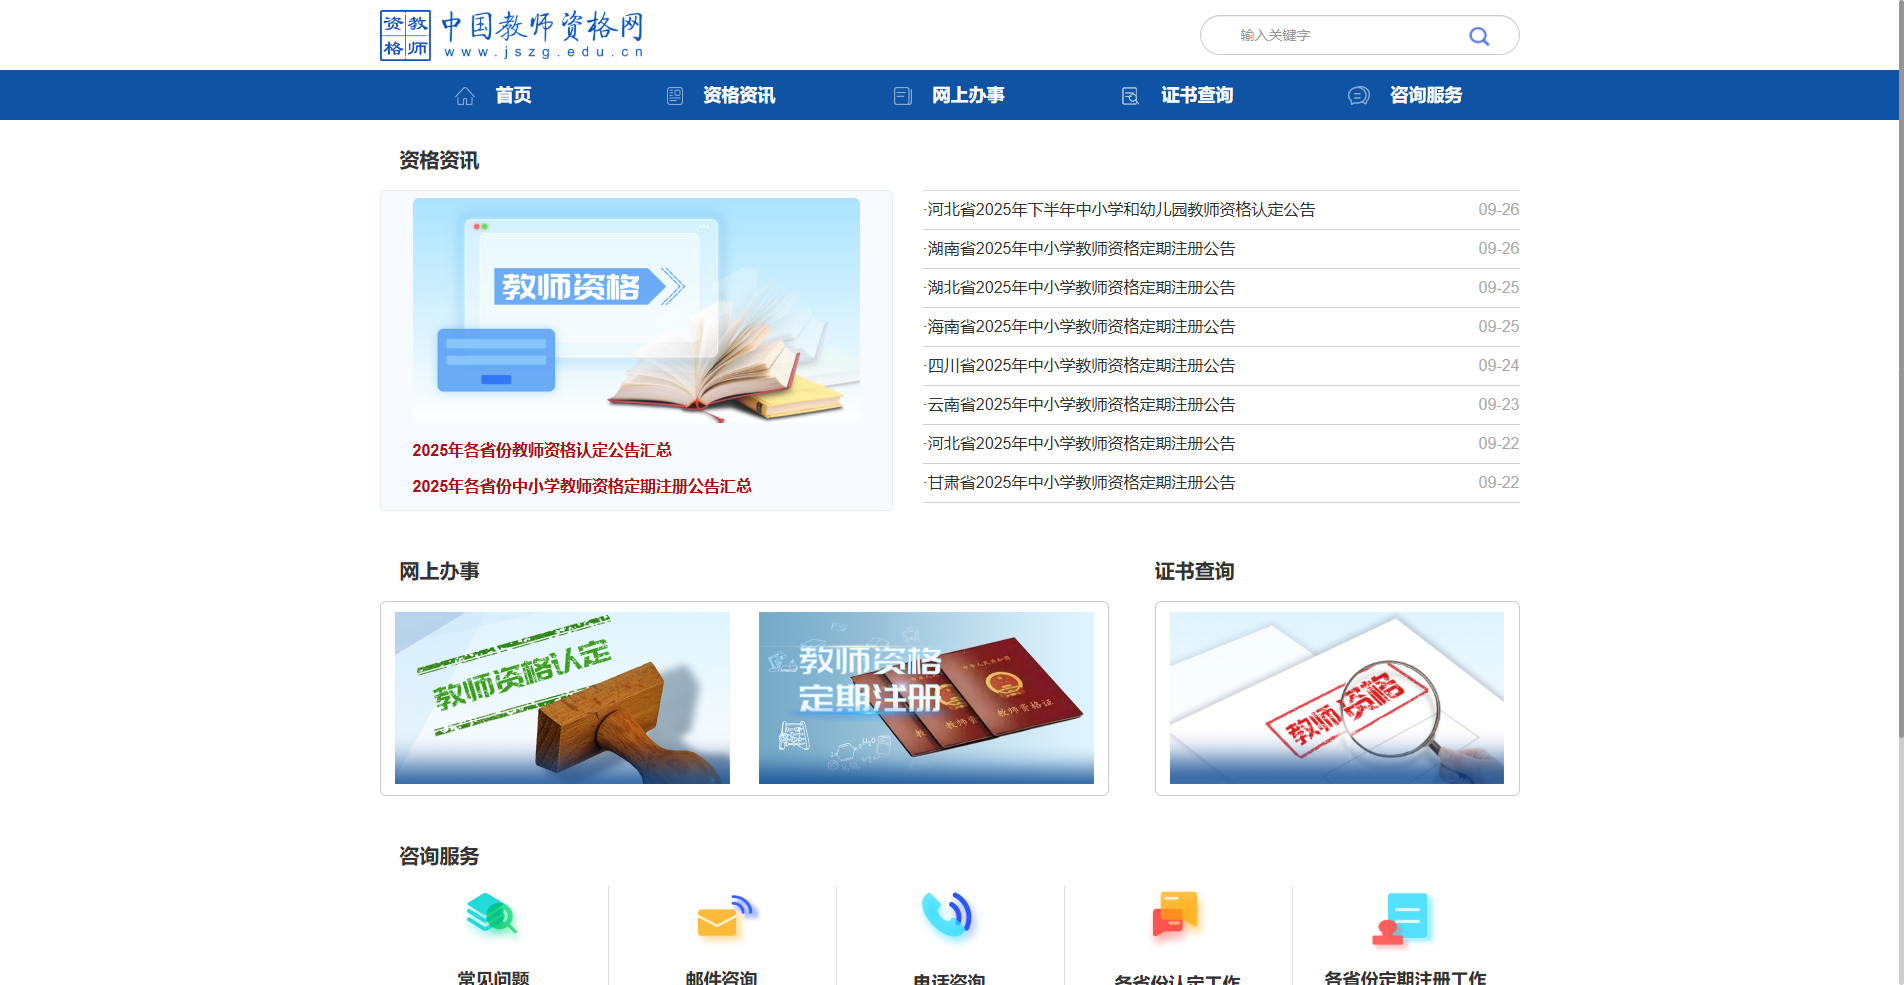The image size is (1904, 985).
Task: Click the search magnifier in the search bar
Action: click(1480, 35)
